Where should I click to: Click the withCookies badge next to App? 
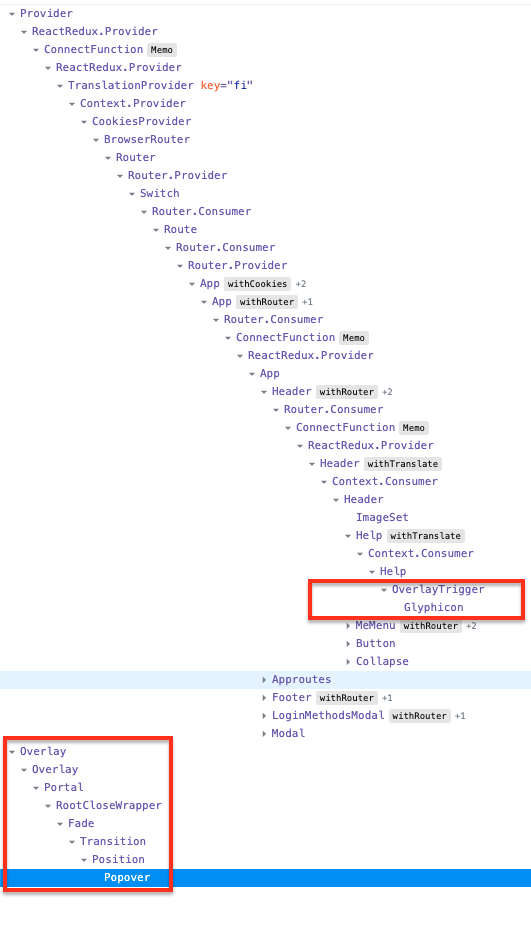point(257,284)
